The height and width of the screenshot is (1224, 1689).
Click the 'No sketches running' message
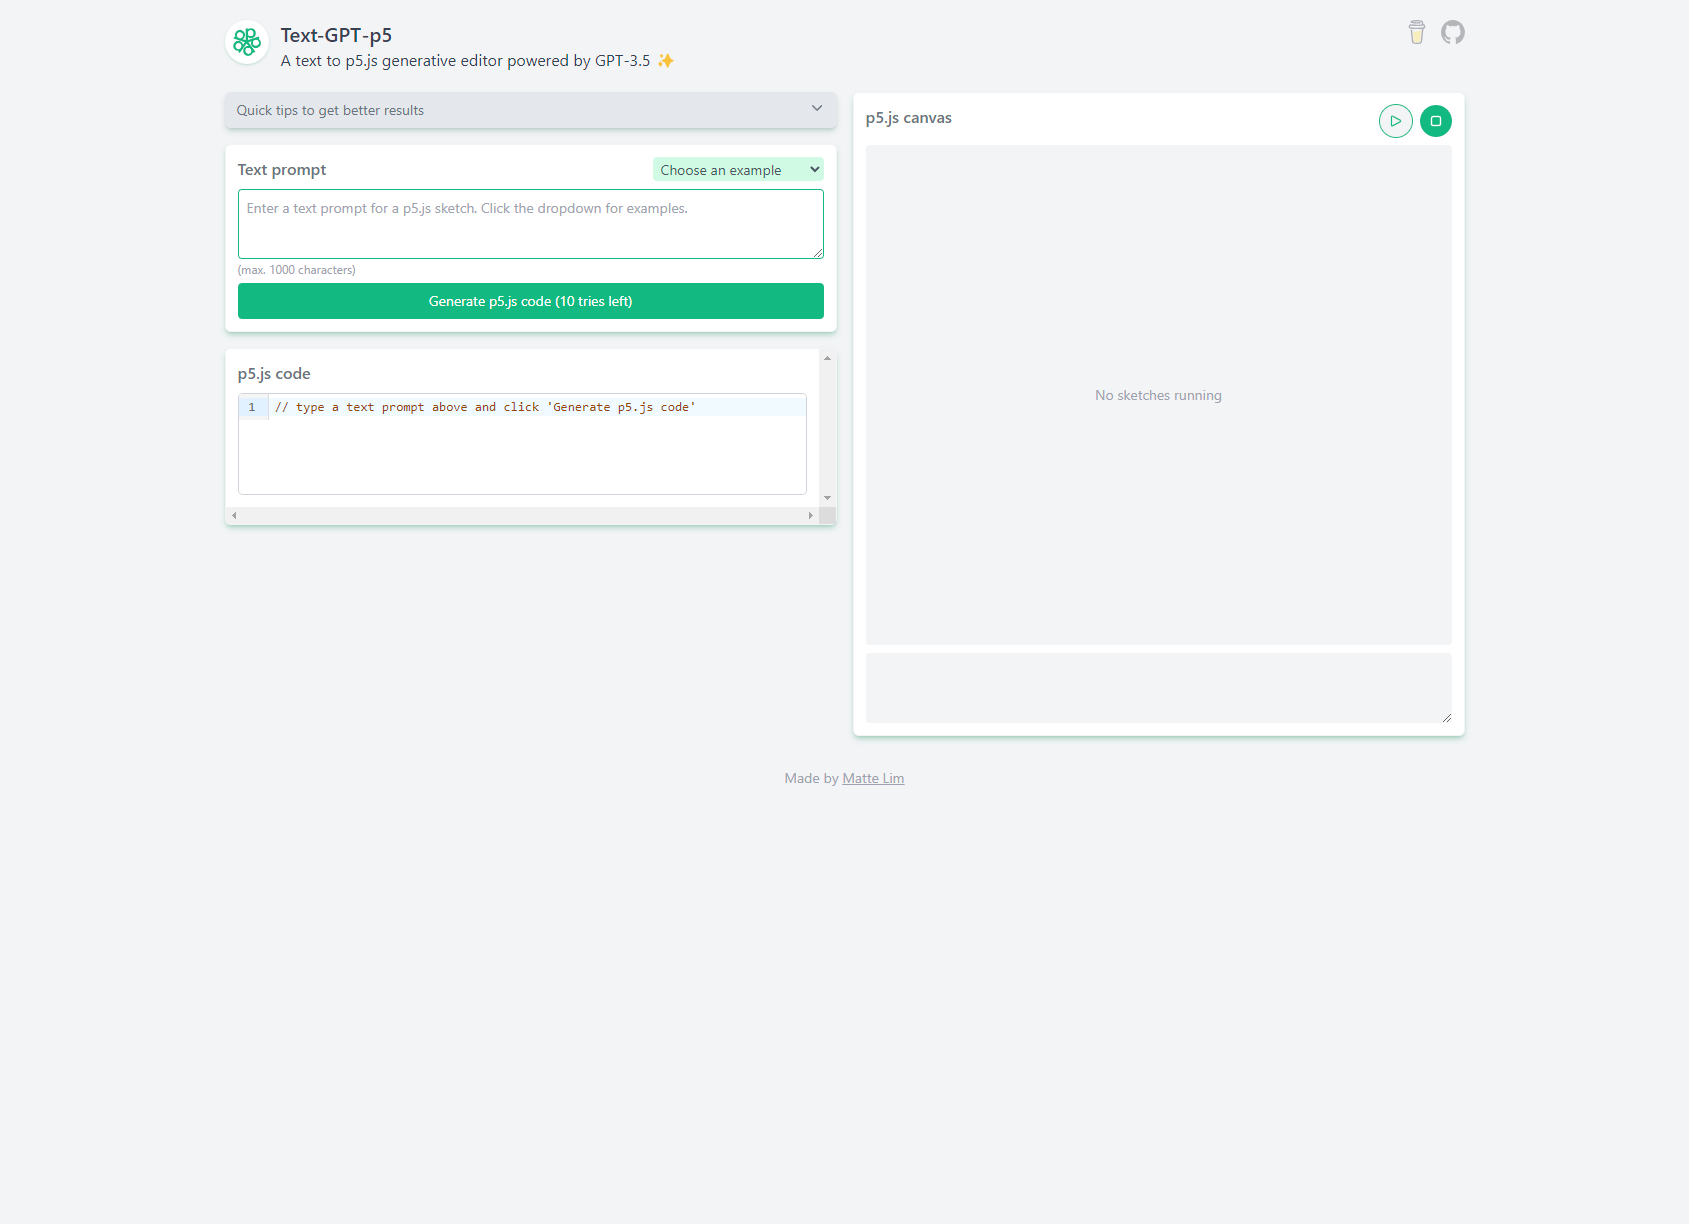point(1158,395)
